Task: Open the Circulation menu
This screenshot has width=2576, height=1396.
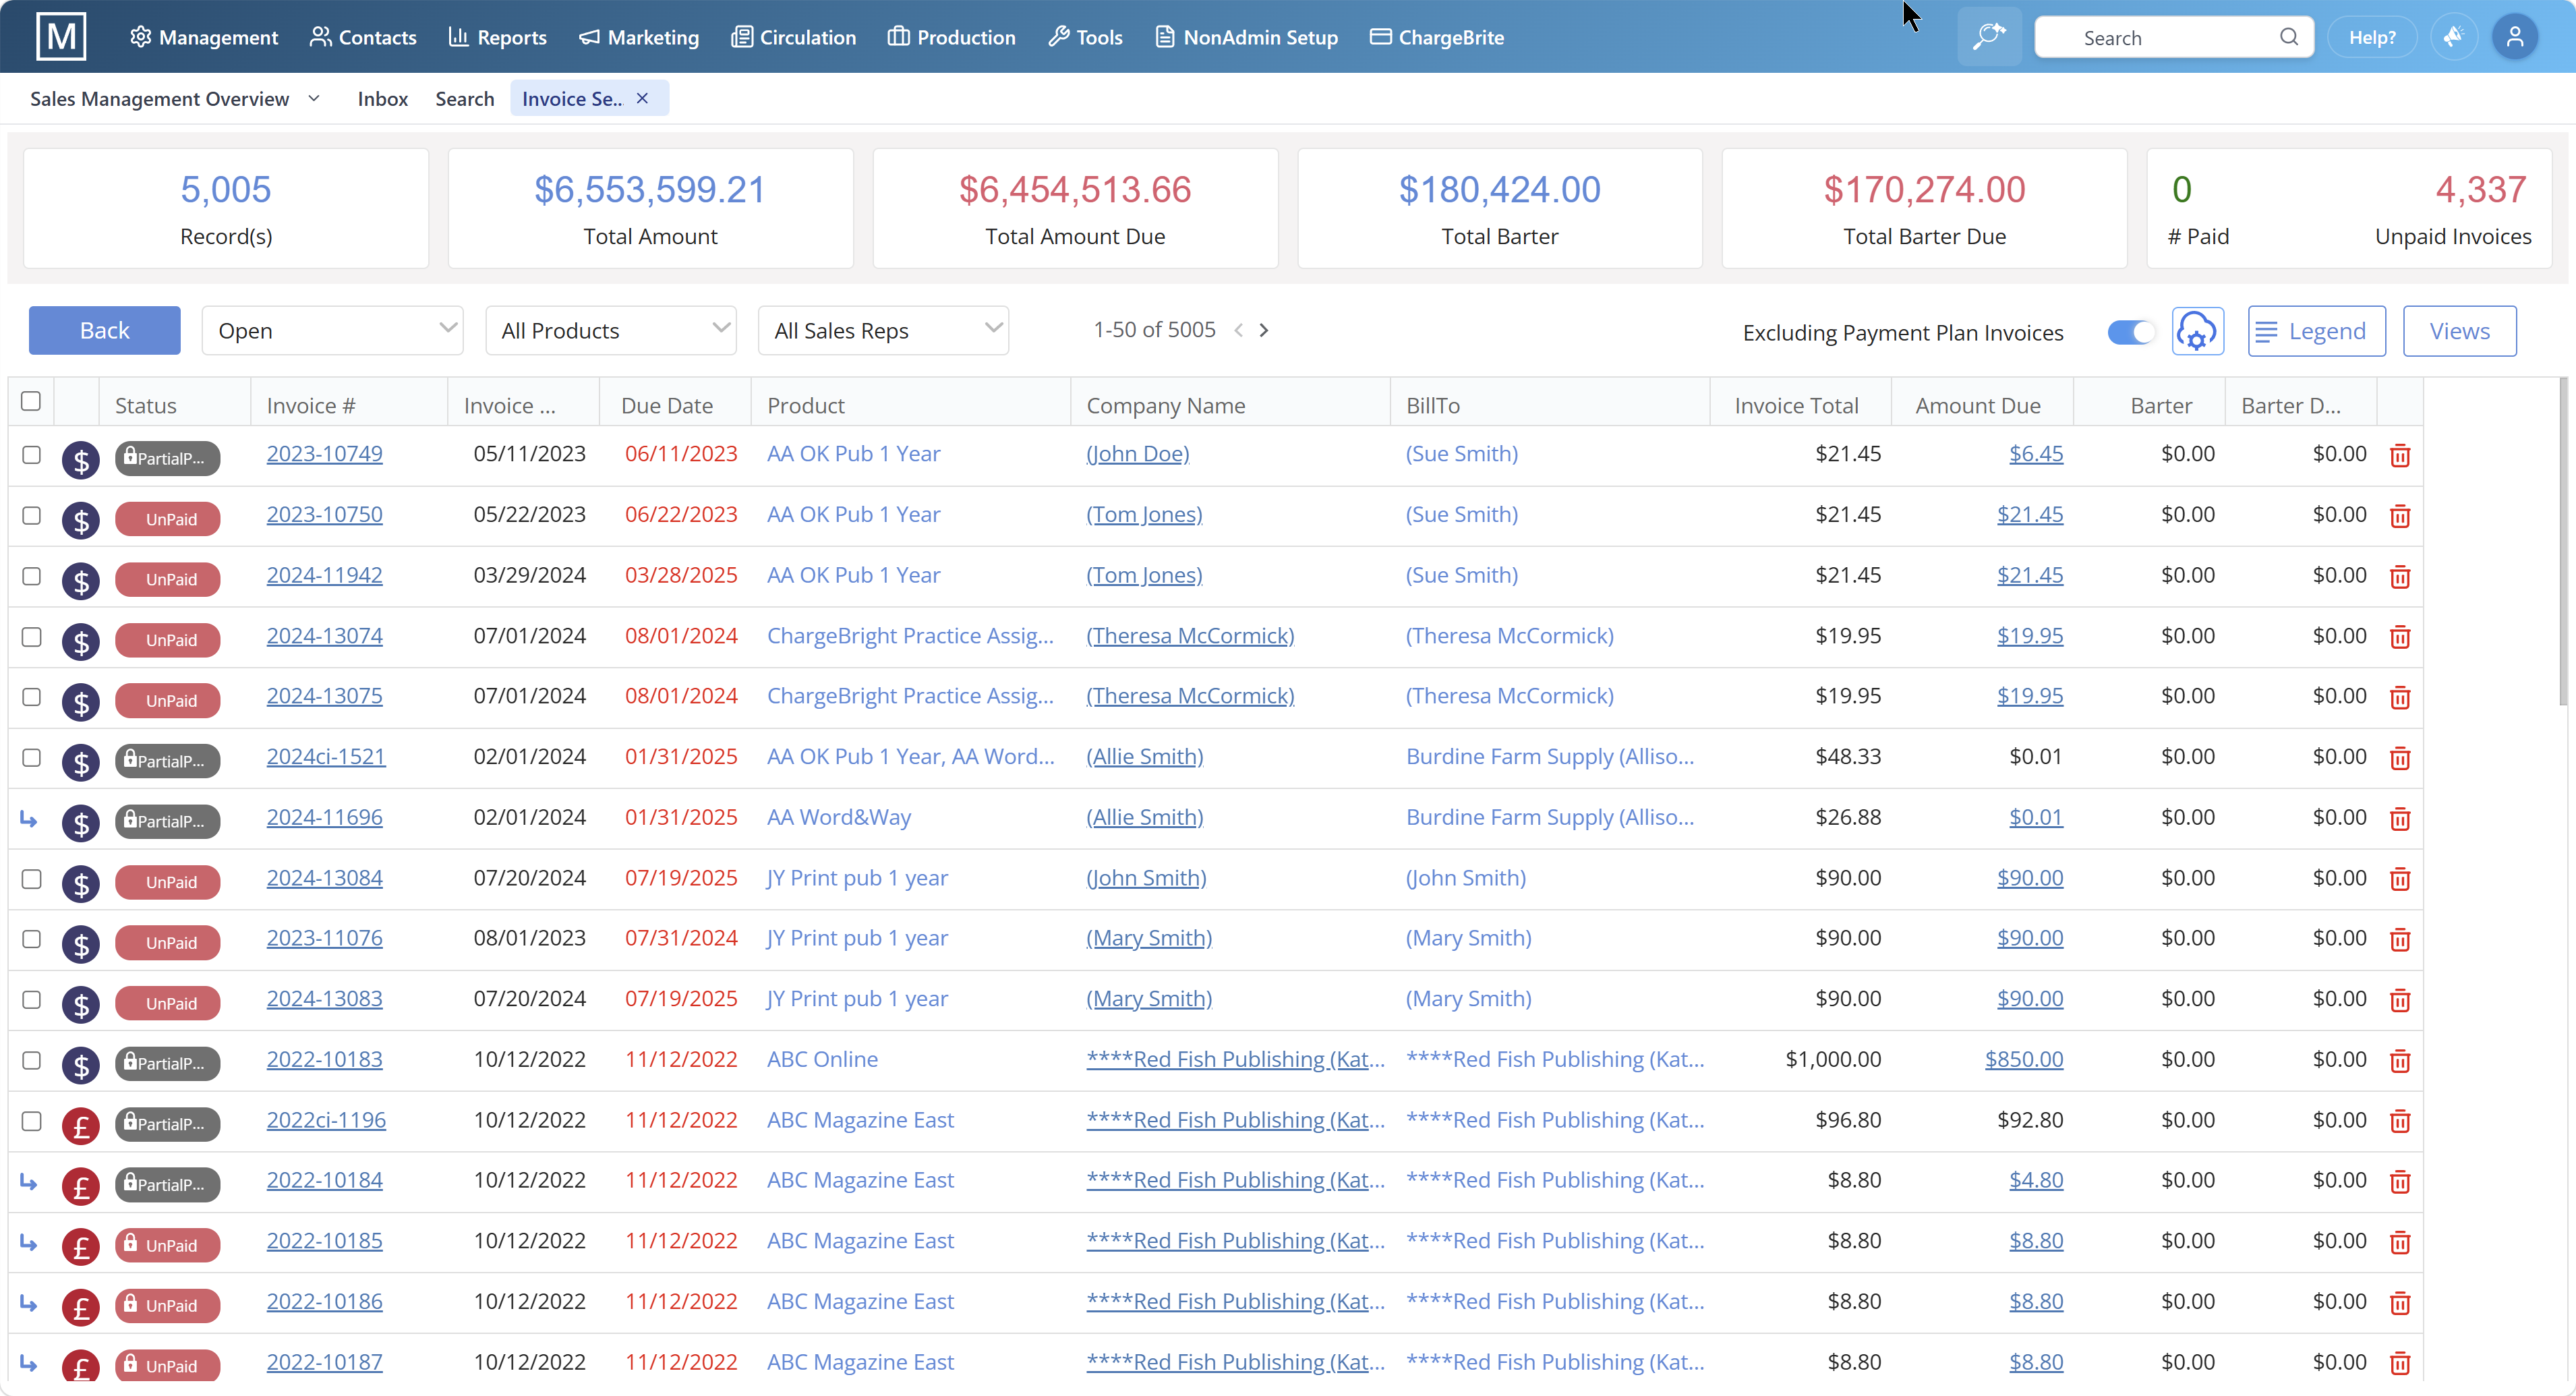Action: [x=794, y=37]
